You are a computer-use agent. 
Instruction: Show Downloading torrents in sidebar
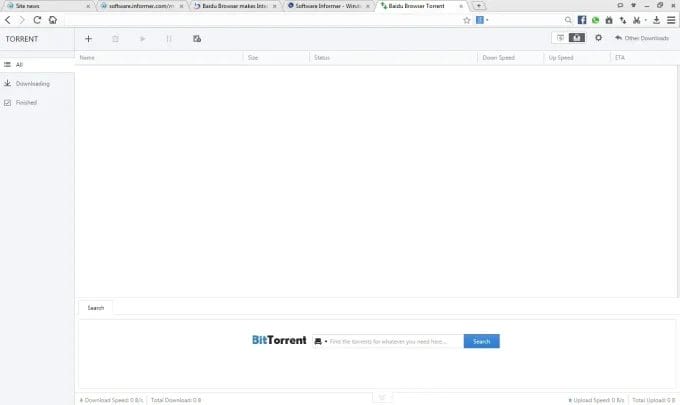pos(32,83)
